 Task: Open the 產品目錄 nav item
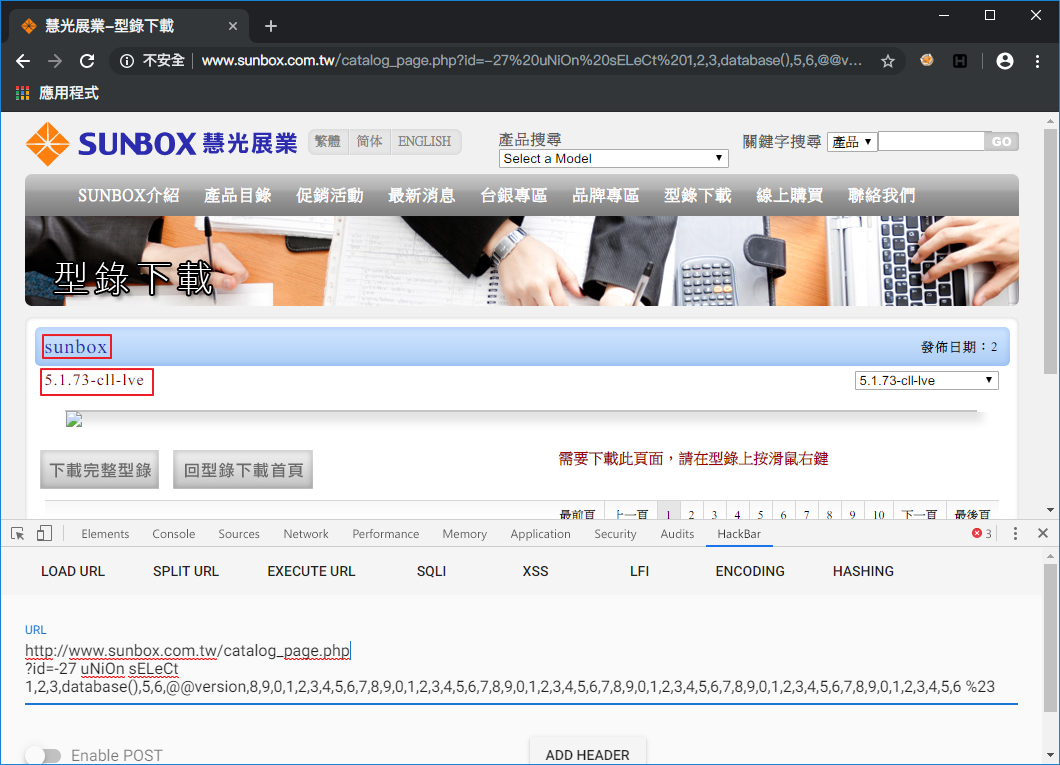pos(238,195)
